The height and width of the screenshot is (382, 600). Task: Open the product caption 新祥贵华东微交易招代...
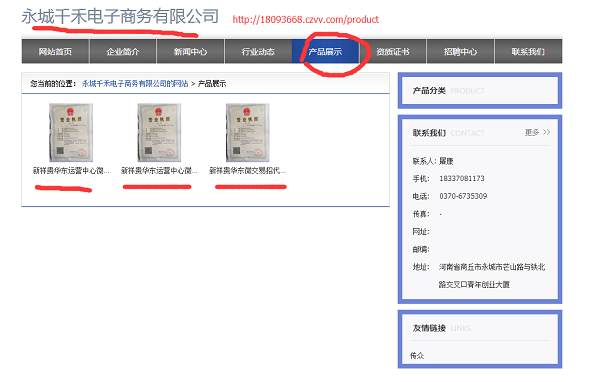coord(247,170)
